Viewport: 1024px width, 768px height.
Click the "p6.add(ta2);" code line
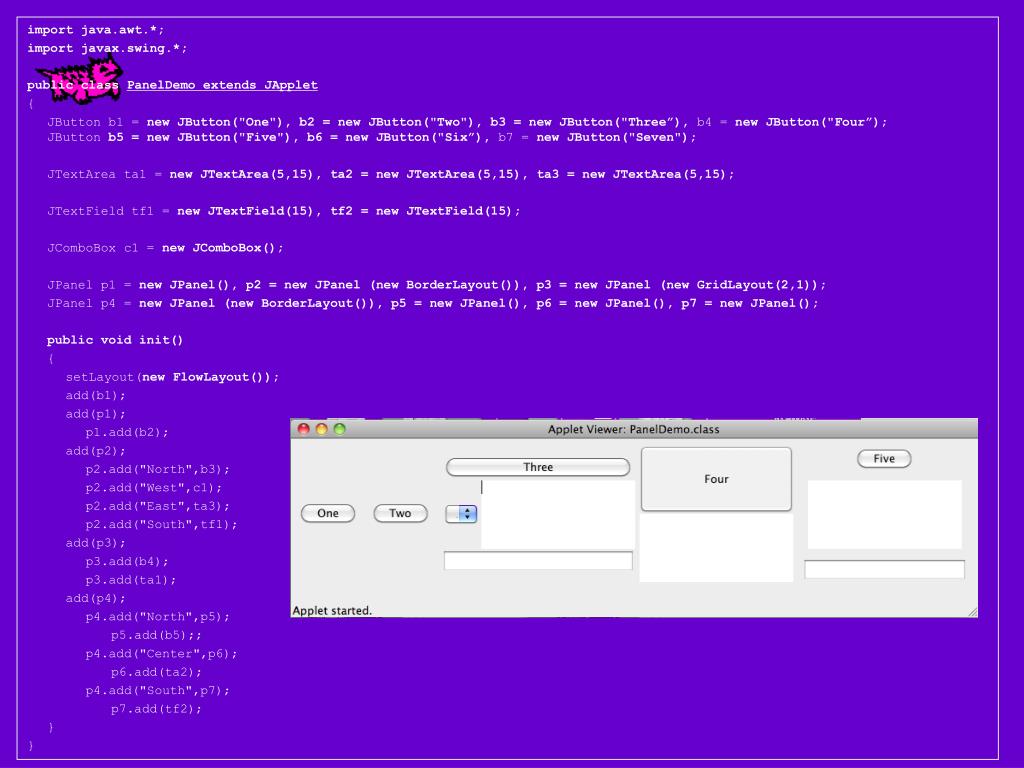pyautogui.click(x=156, y=671)
